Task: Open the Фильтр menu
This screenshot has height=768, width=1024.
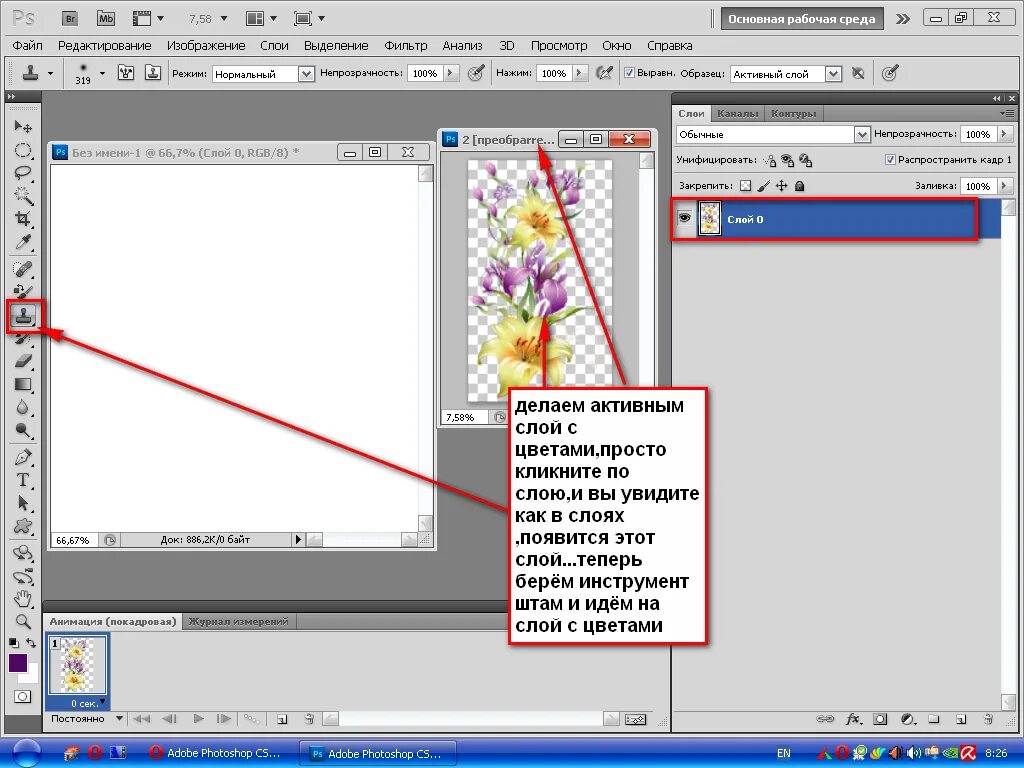Action: [406, 46]
